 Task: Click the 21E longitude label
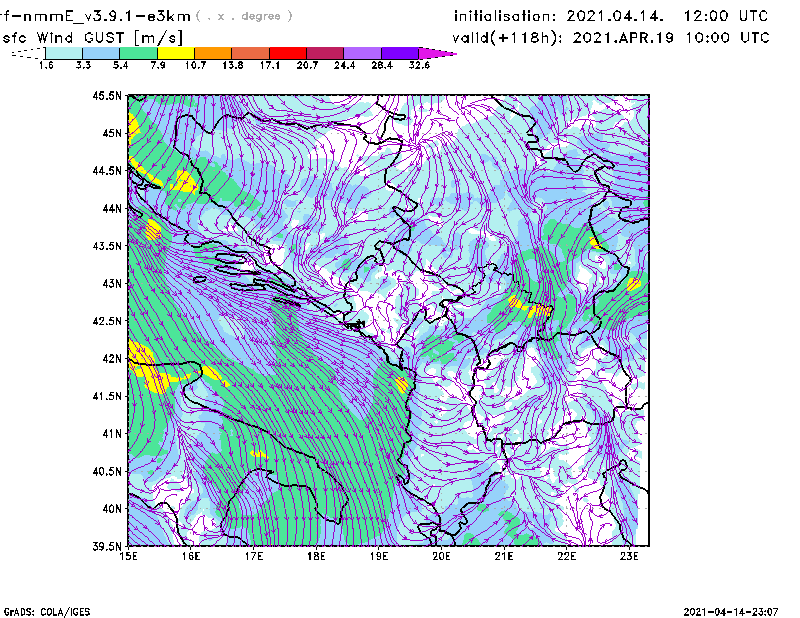click(x=504, y=556)
